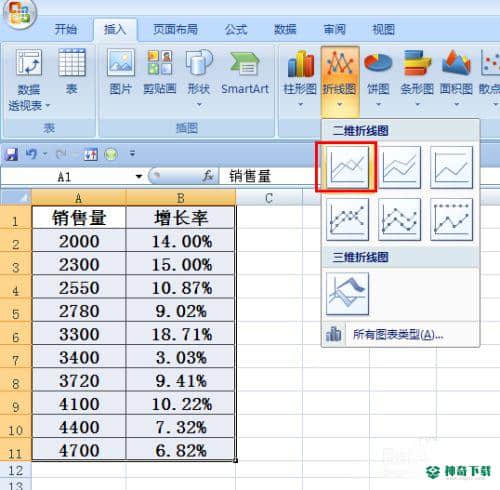
Task: Switch to the 开始 tab
Action: (65, 30)
